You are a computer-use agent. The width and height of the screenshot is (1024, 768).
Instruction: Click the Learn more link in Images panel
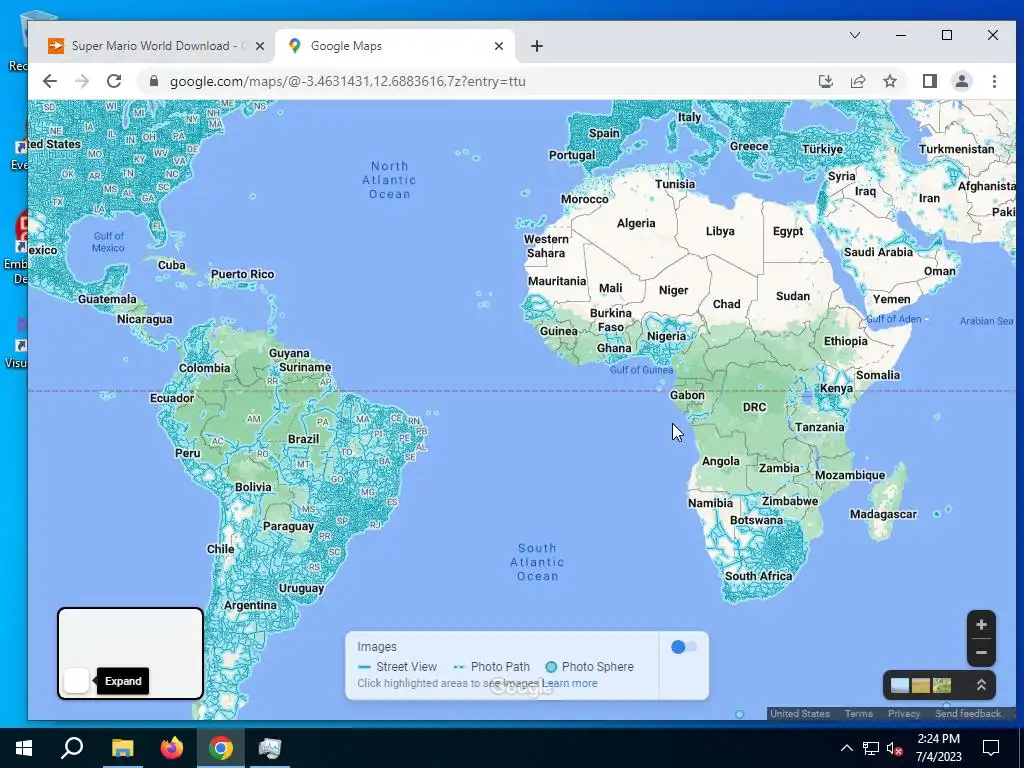(569, 683)
